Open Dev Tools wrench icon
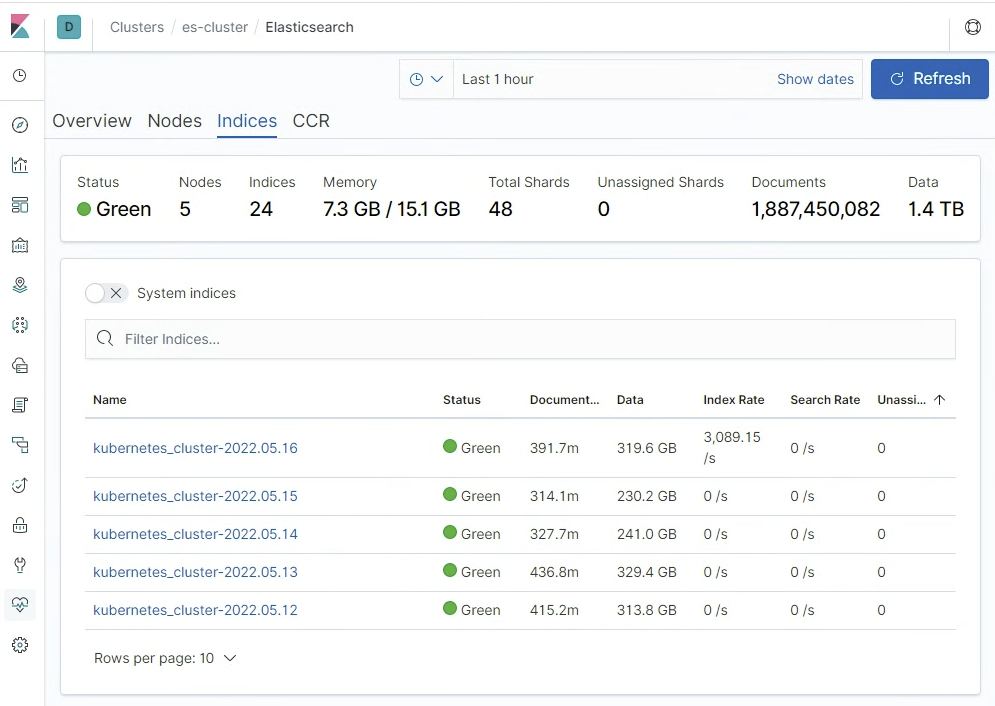This screenshot has width=995, height=706. pyautogui.click(x=20, y=565)
